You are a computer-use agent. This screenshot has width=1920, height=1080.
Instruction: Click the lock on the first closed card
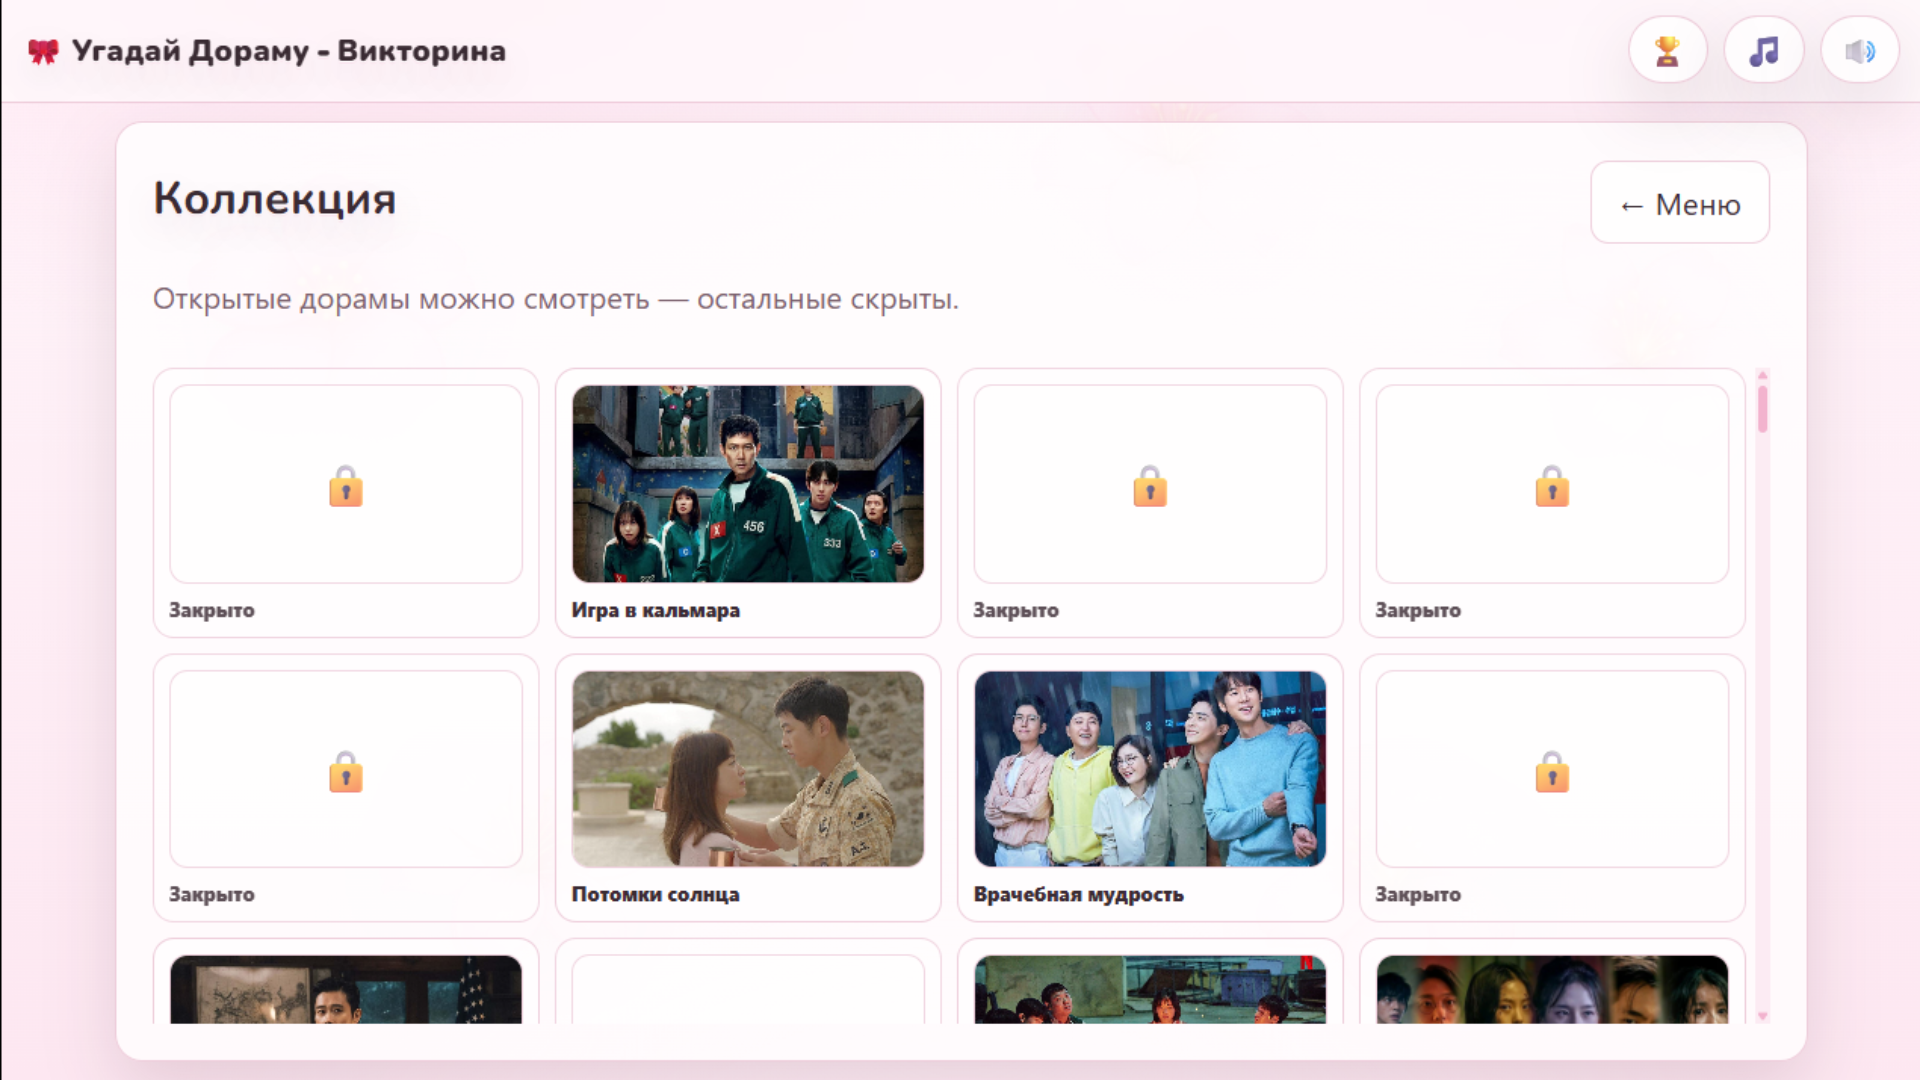[346, 487]
